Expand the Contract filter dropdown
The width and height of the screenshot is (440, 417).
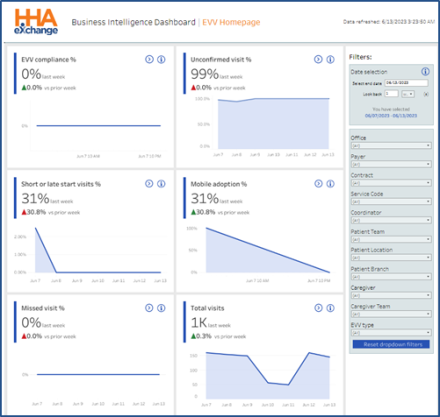[391, 183]
